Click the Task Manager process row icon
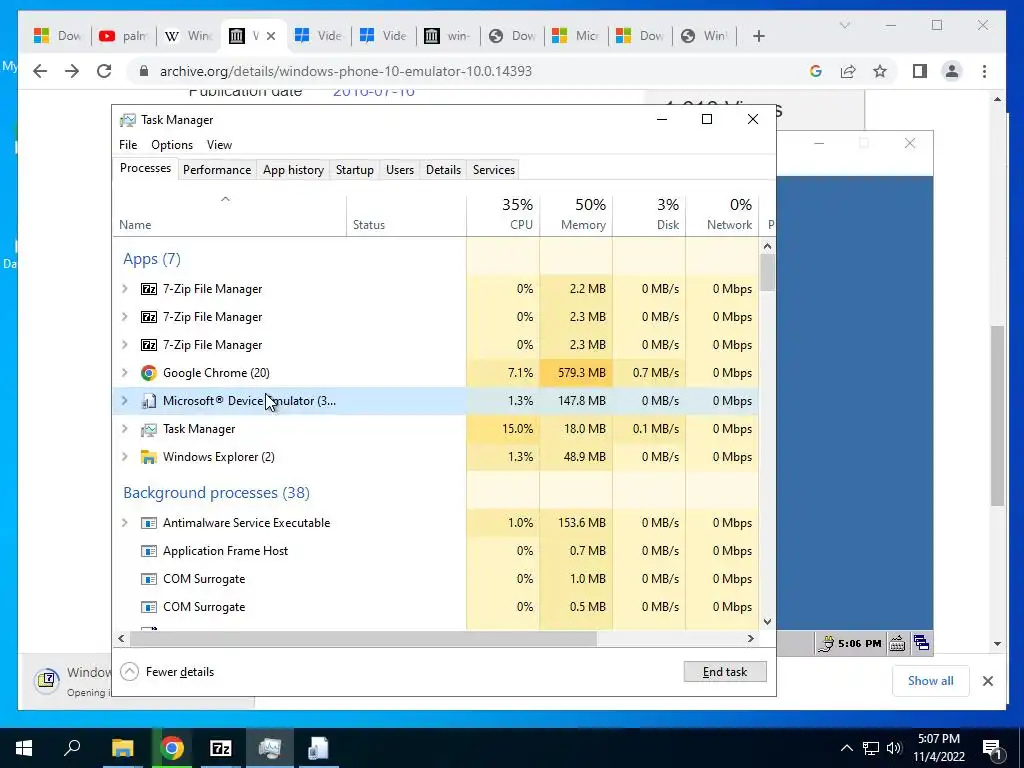The width and height of the screenshot is (1024, 768). click(x=149, y=429)
